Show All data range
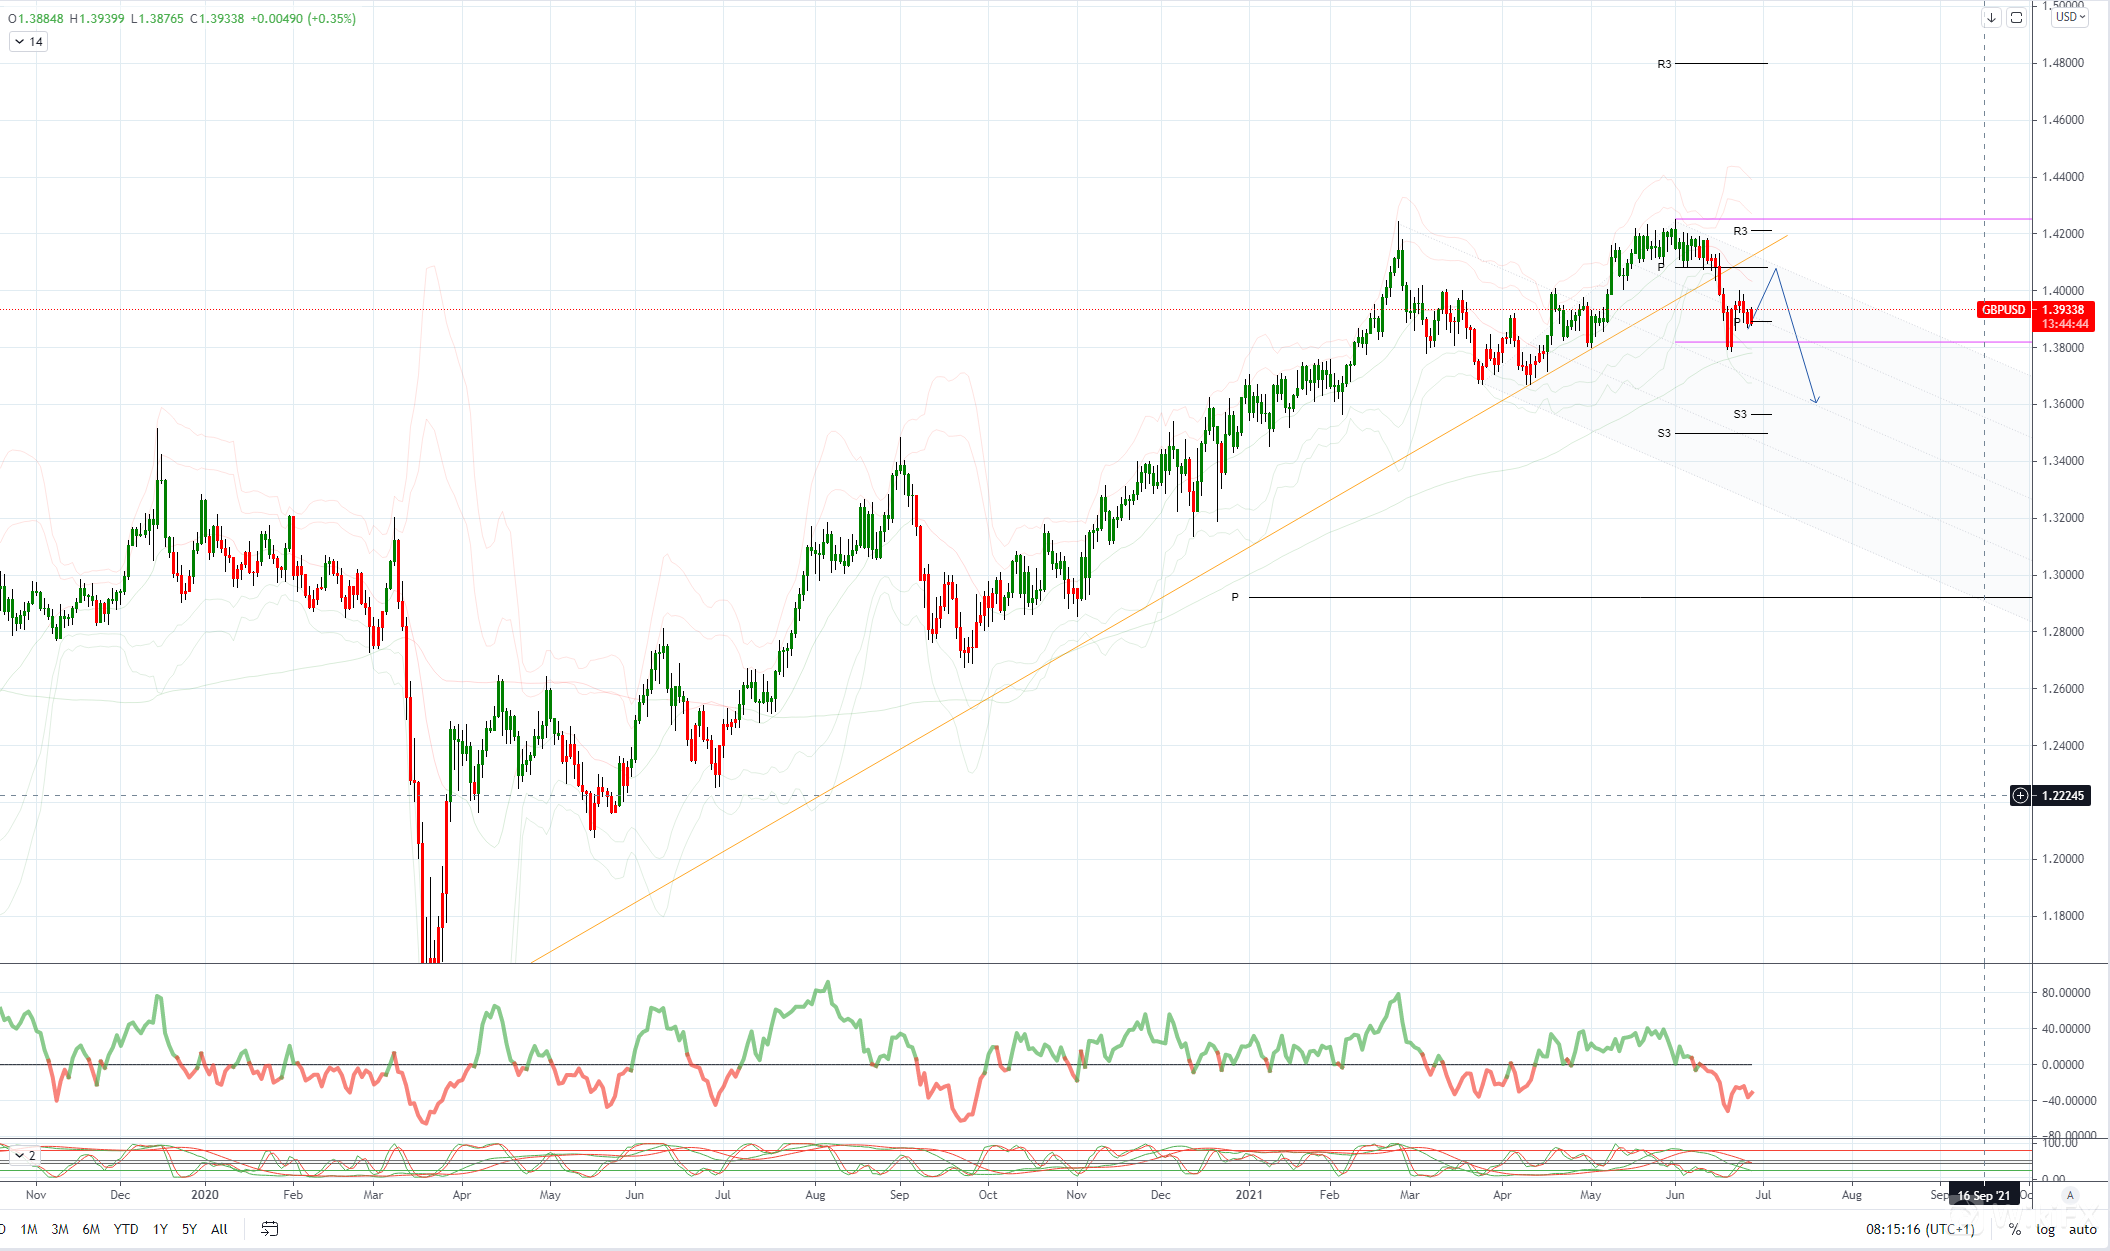Screen dimensions: 2110x1251 [x=219, y=1229]
